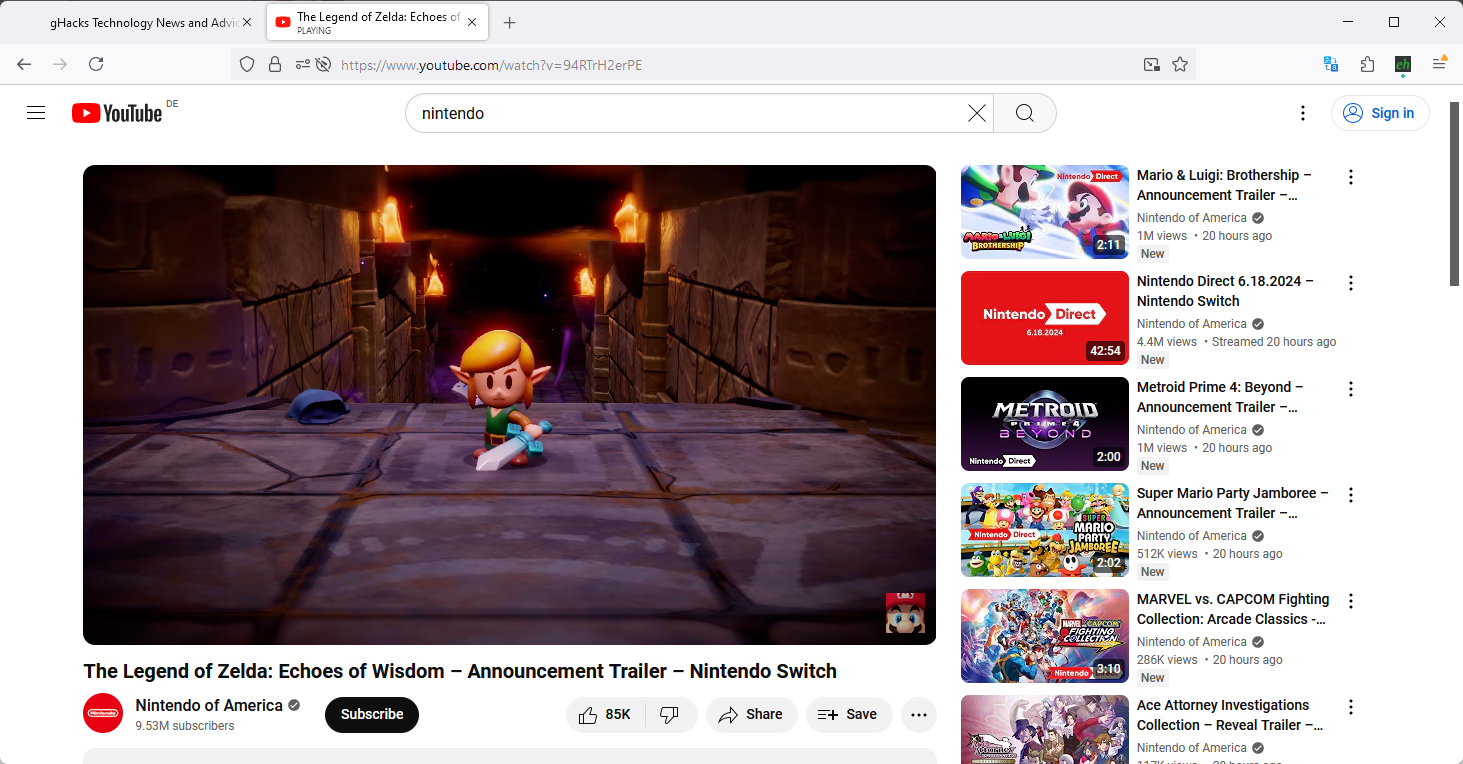The width and height of the screenshot is (1463, 764).
Task: Open site permissions icon in address bar
Action: click(303, 64)
